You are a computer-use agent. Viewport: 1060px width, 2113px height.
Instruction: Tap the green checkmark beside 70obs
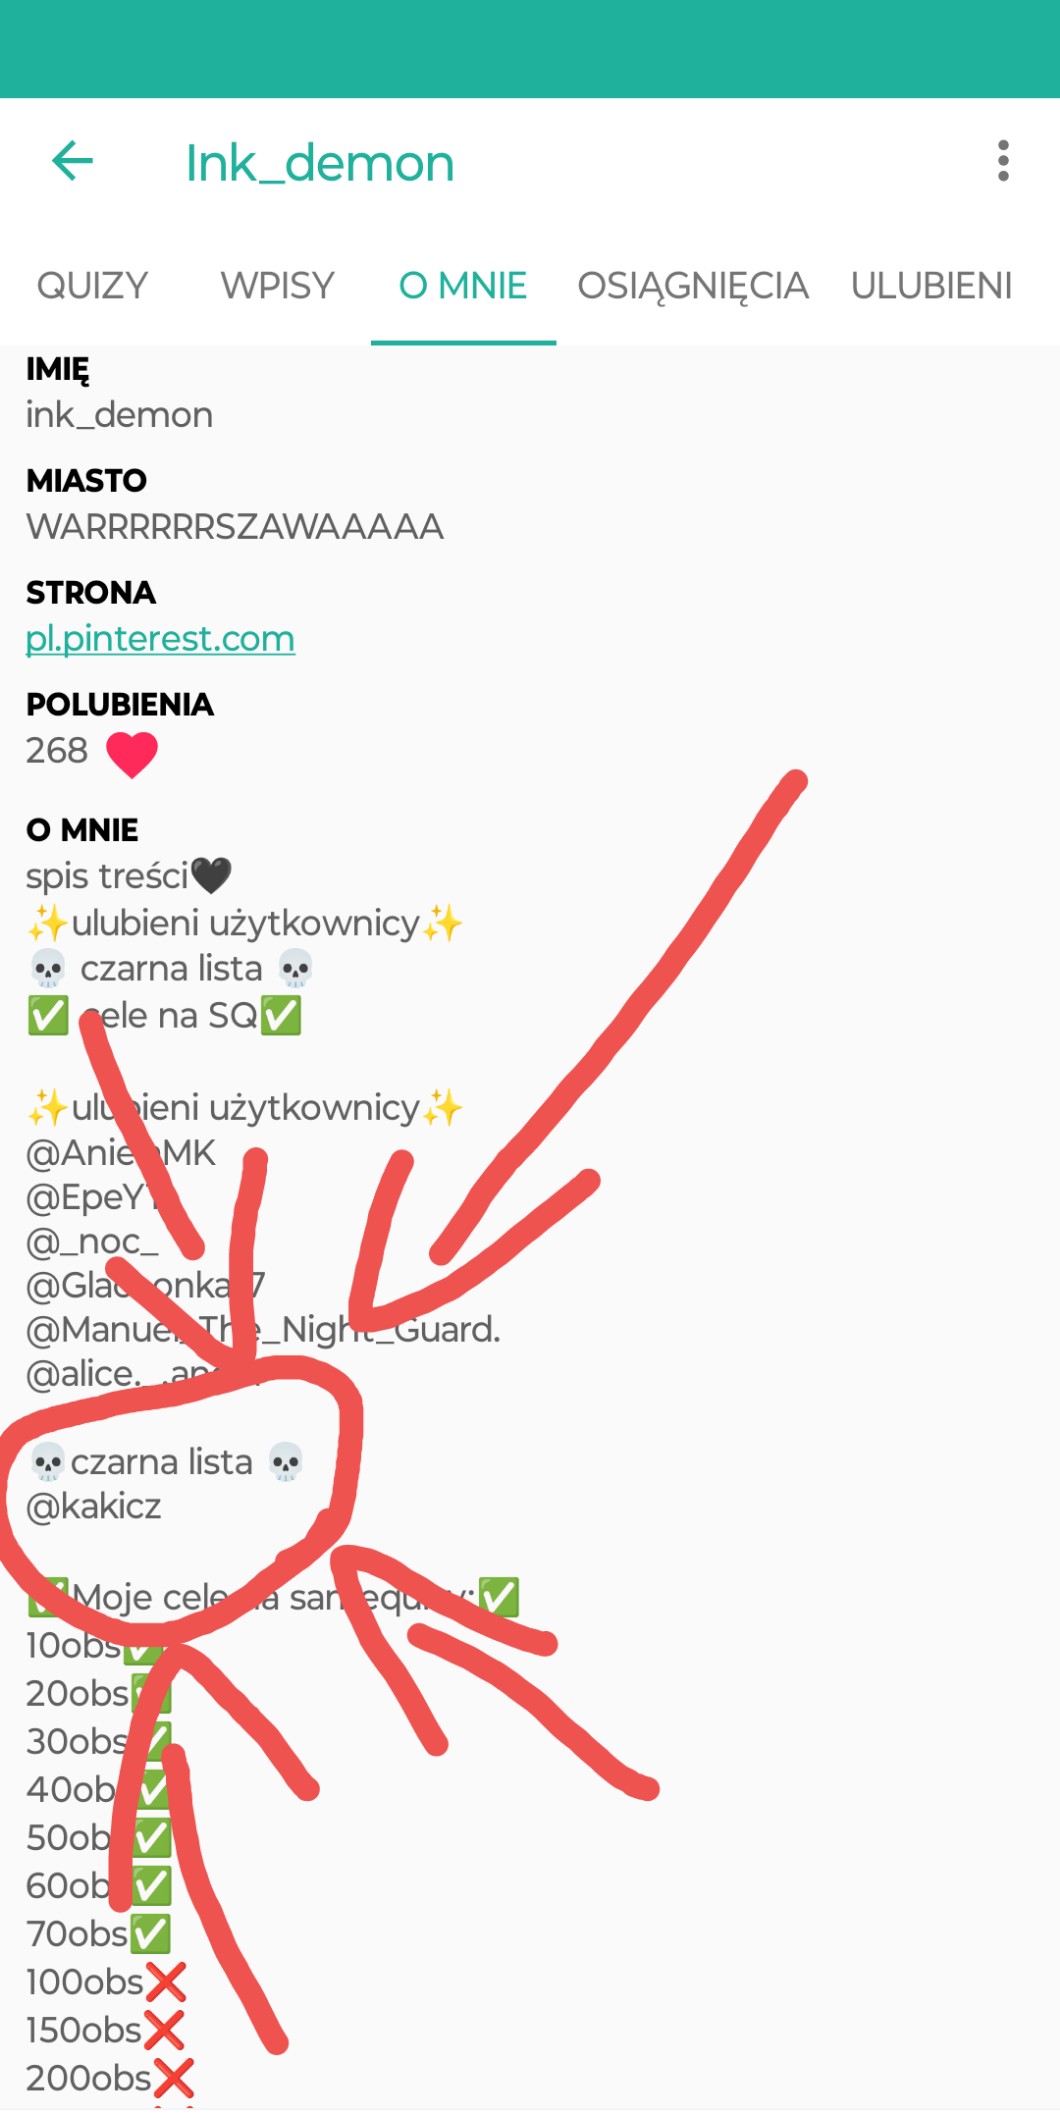click(x=150, y=1933)
